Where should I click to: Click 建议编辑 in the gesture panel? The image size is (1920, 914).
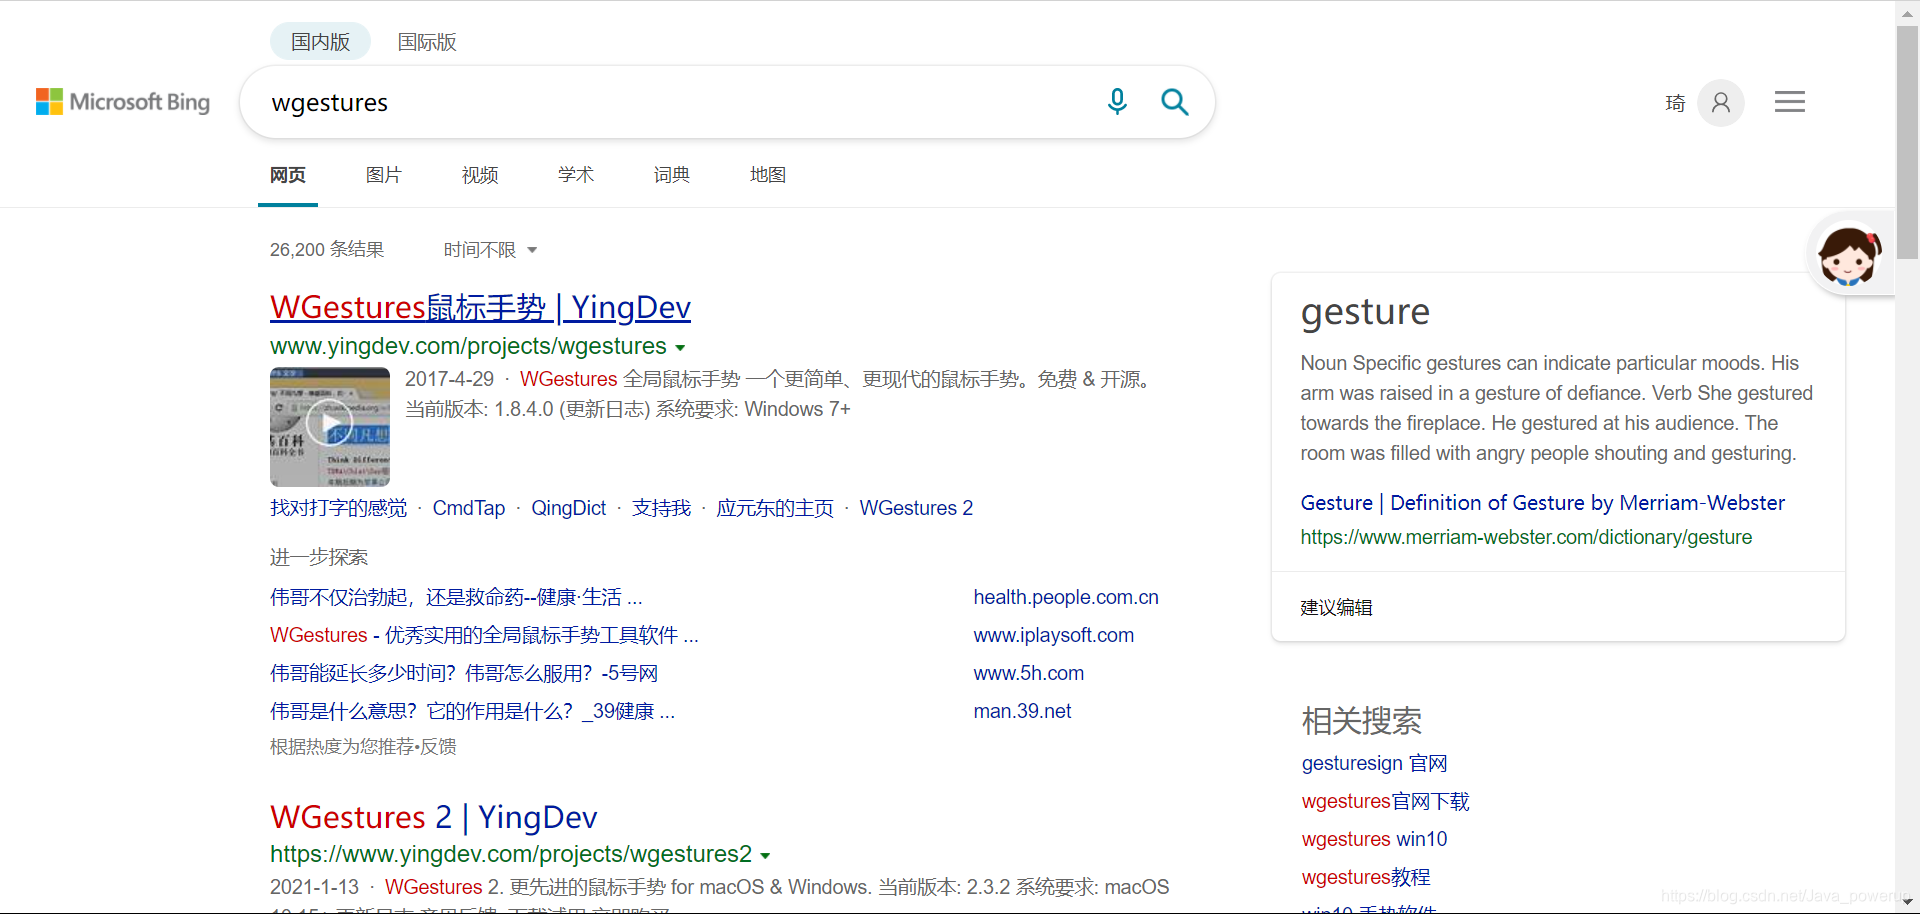point(1336,607)
